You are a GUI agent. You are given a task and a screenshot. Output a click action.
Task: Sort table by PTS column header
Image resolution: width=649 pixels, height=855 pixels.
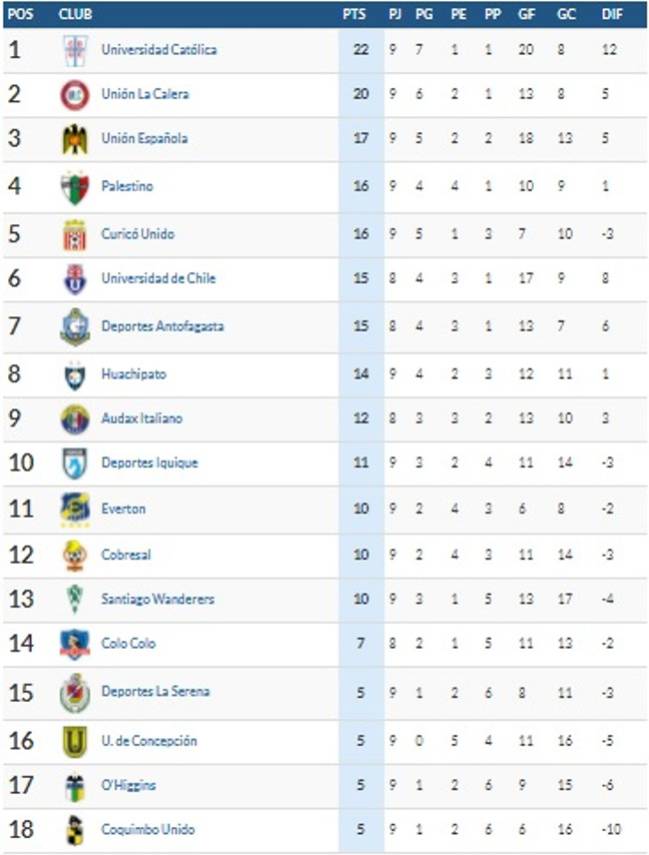pos(354,14)
